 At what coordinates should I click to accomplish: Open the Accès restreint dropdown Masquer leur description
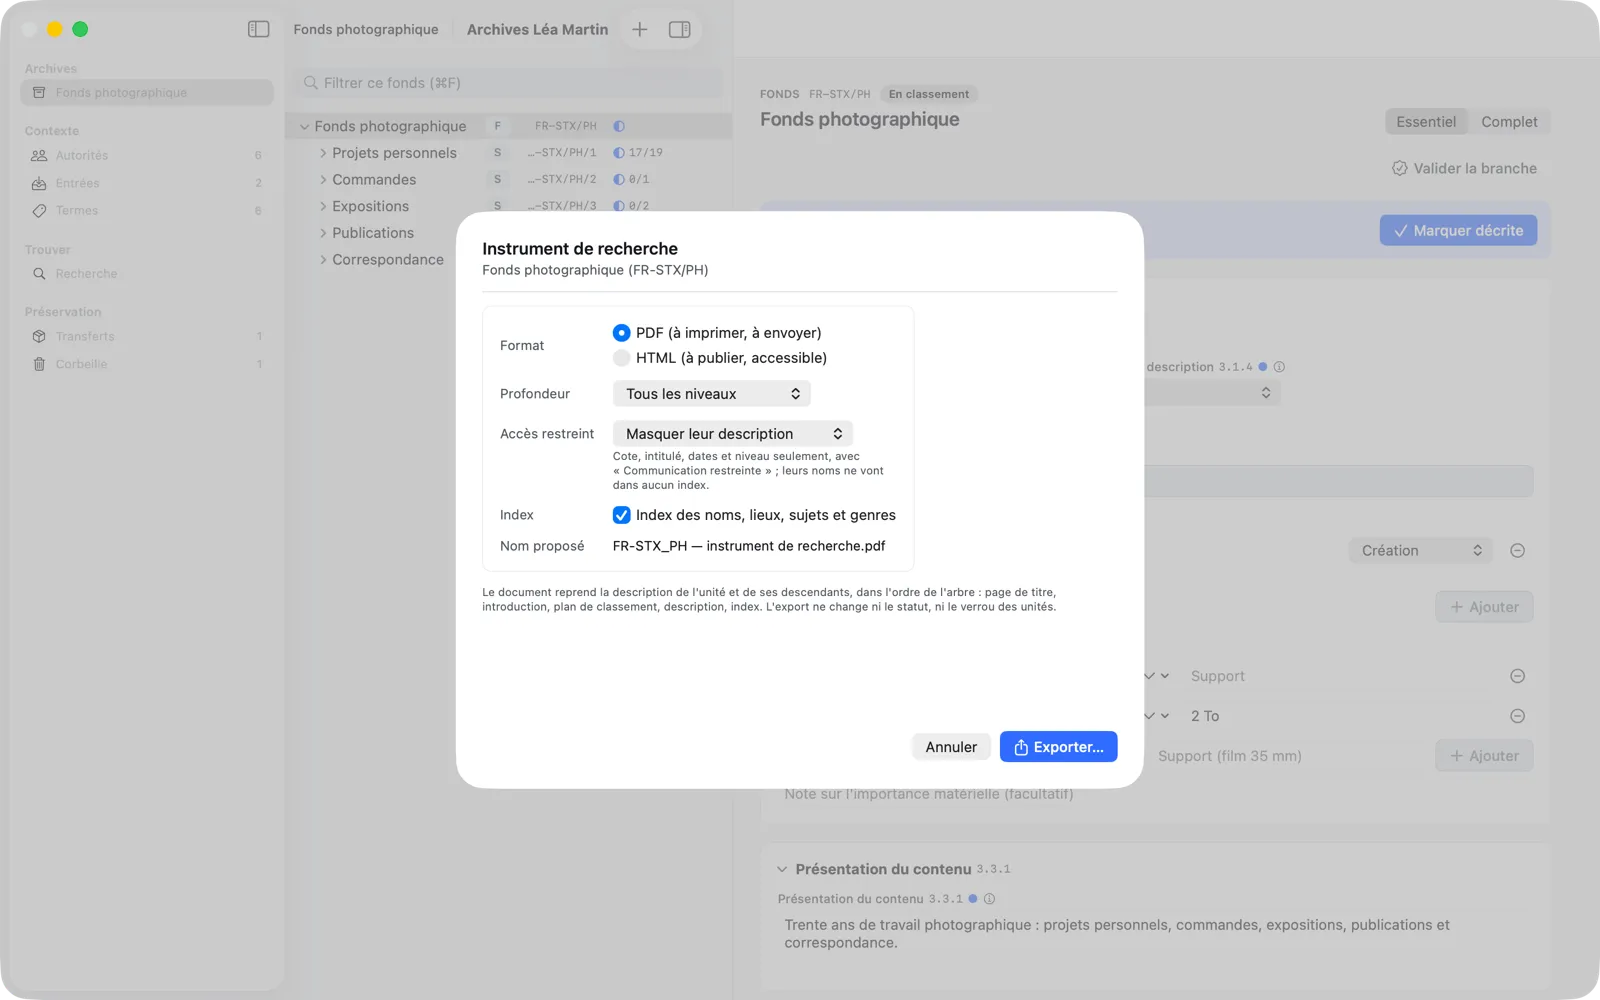pos(732,434)
